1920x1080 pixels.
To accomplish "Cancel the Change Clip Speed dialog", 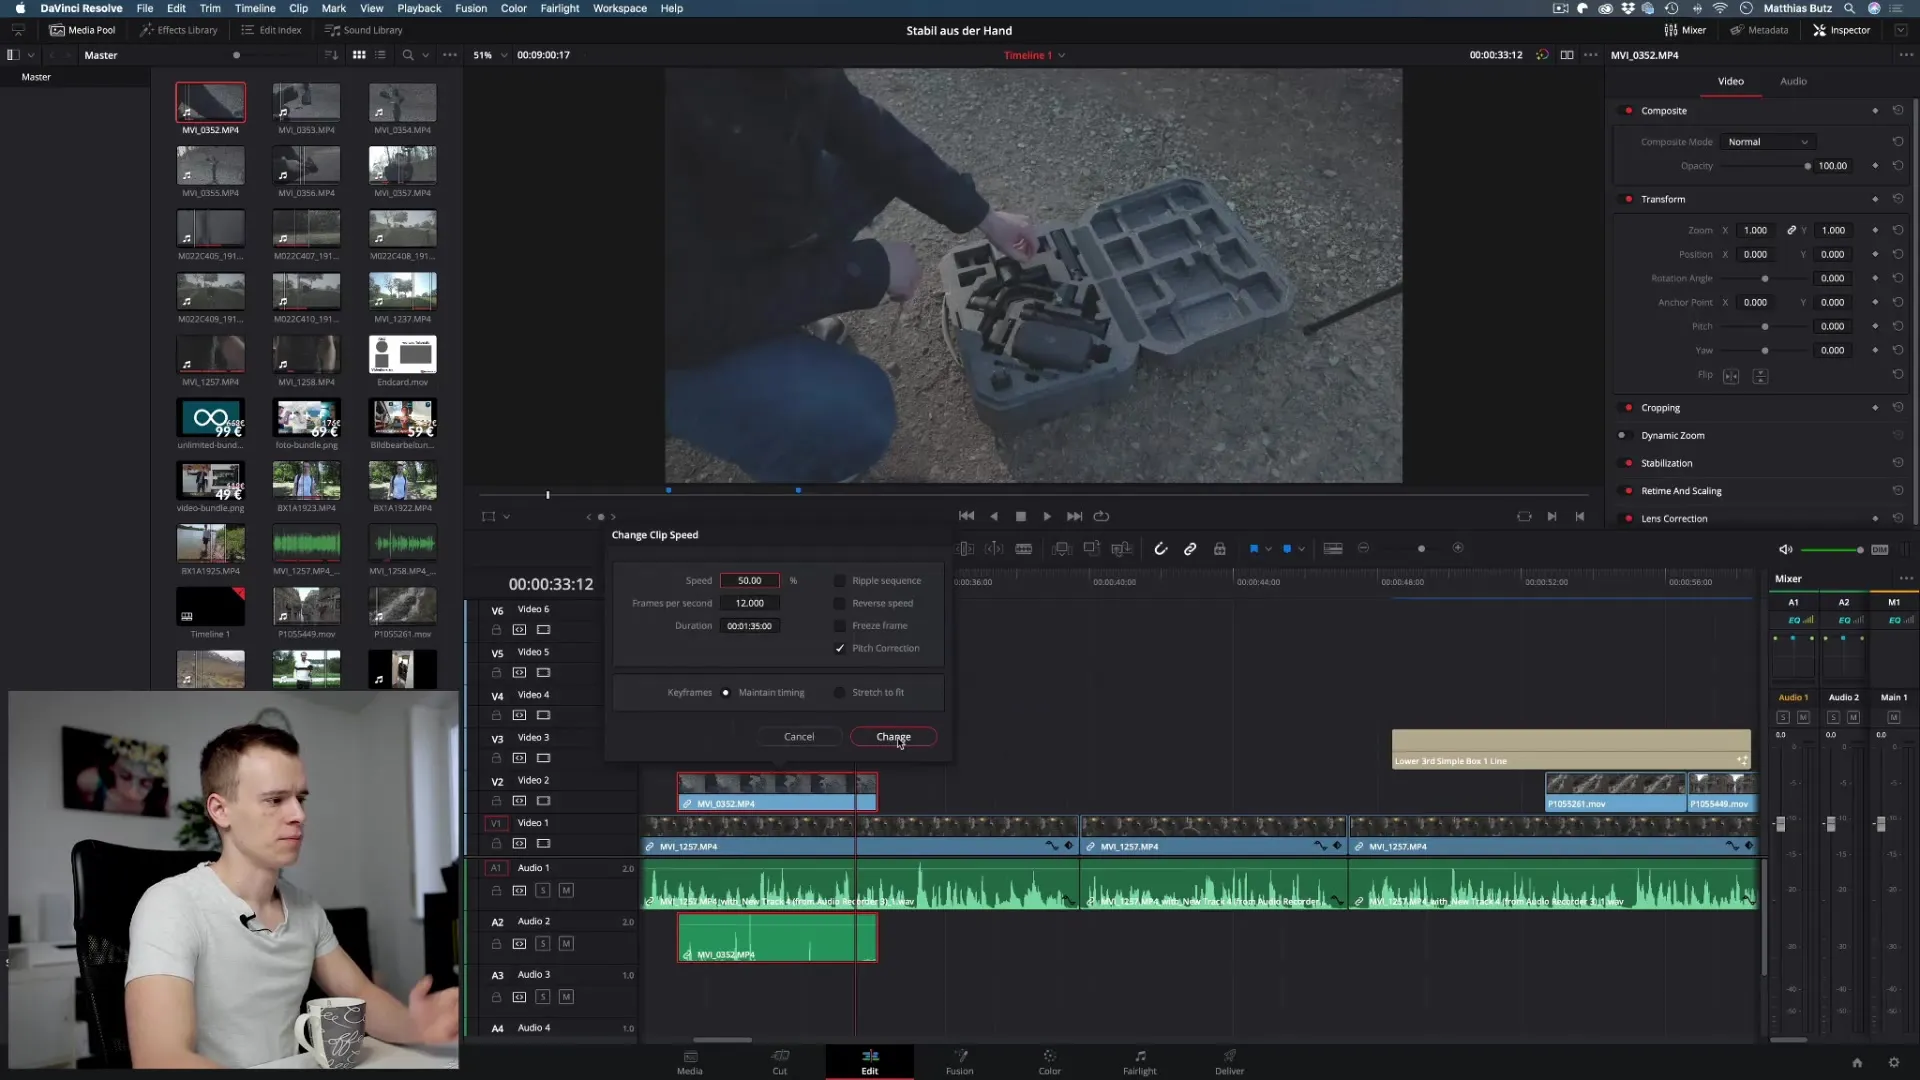I will tap(799, 737).
